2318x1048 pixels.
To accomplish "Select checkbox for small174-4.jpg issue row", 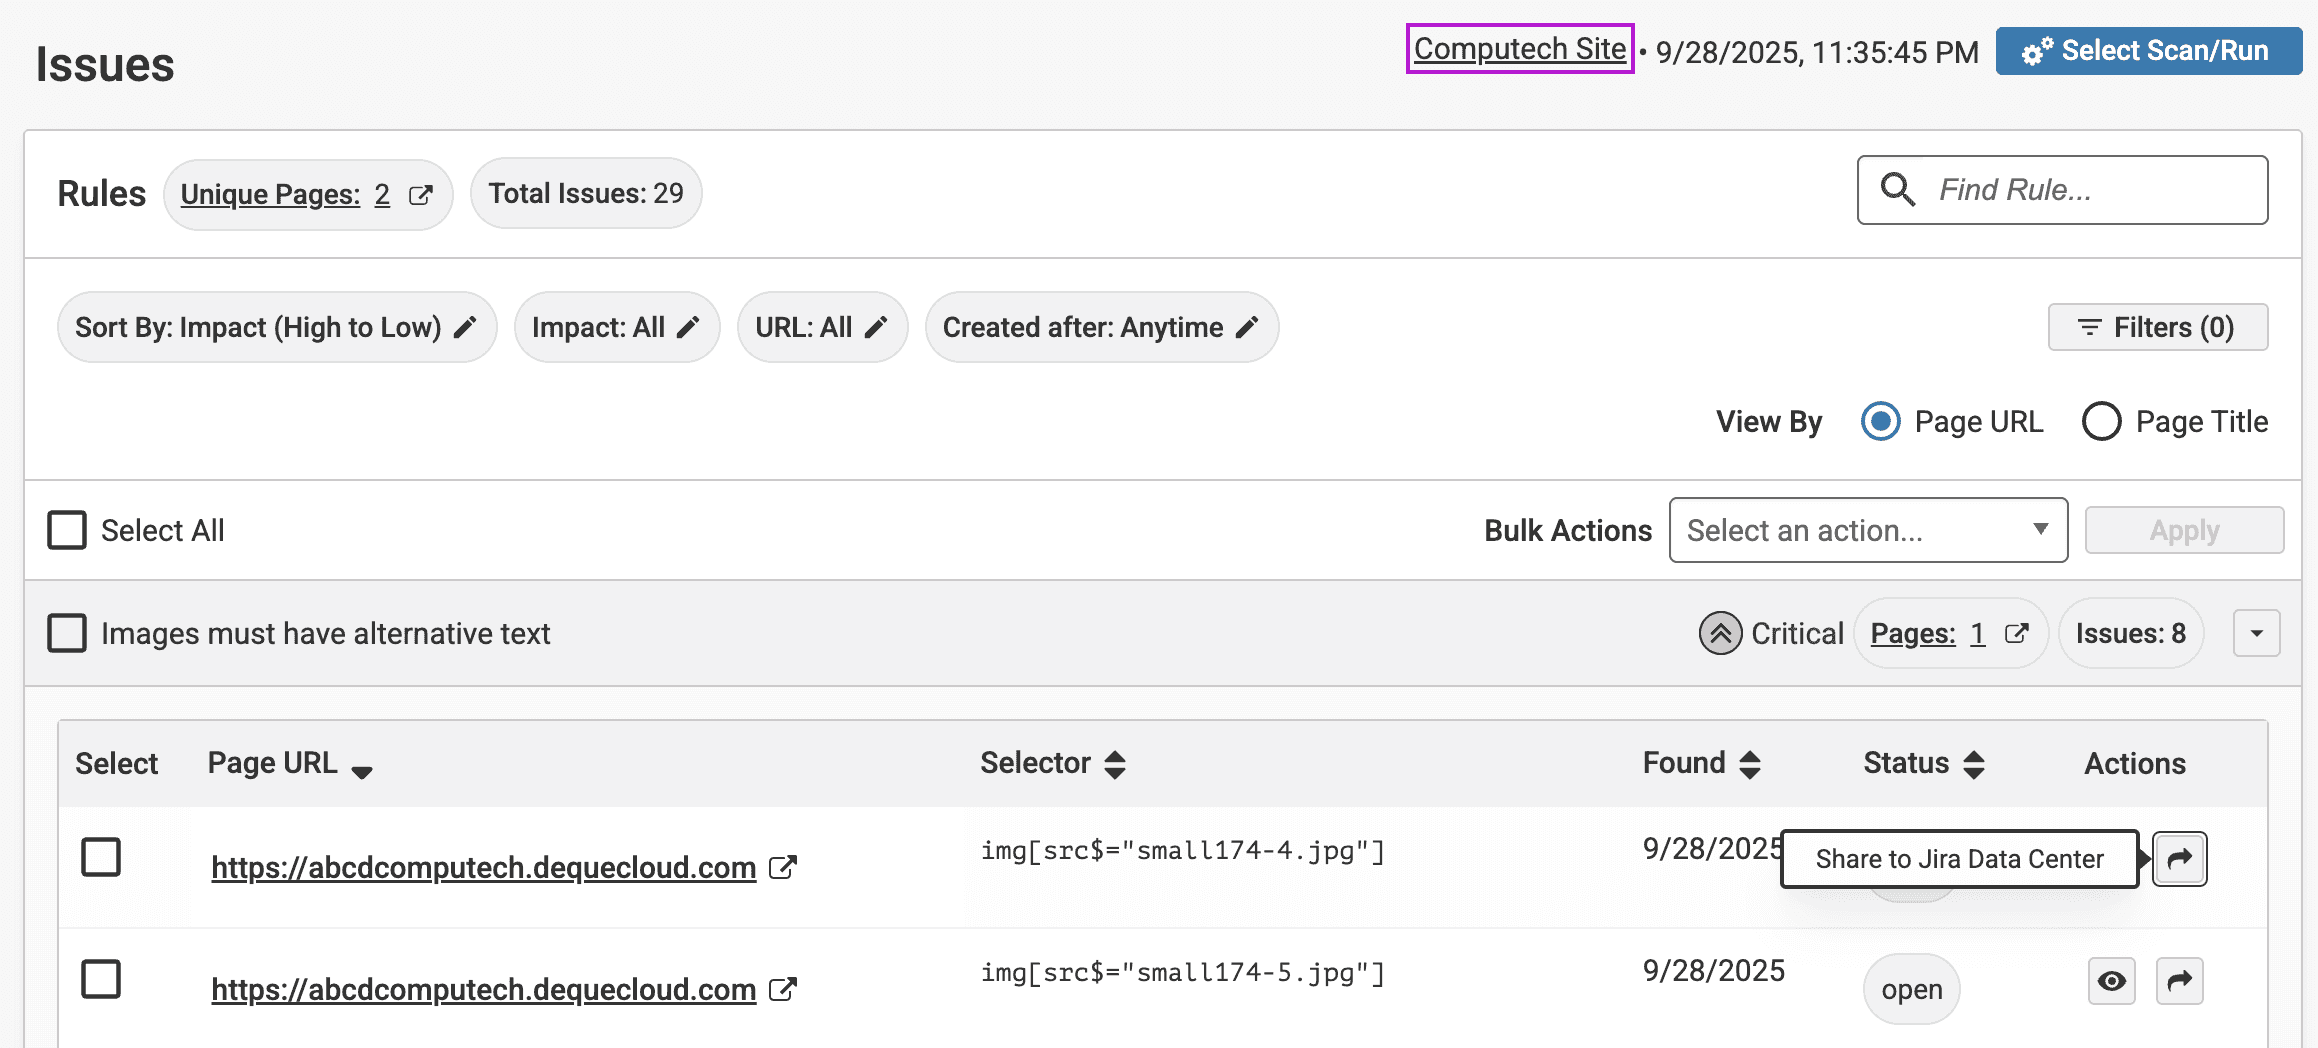I will click(101, 858).
